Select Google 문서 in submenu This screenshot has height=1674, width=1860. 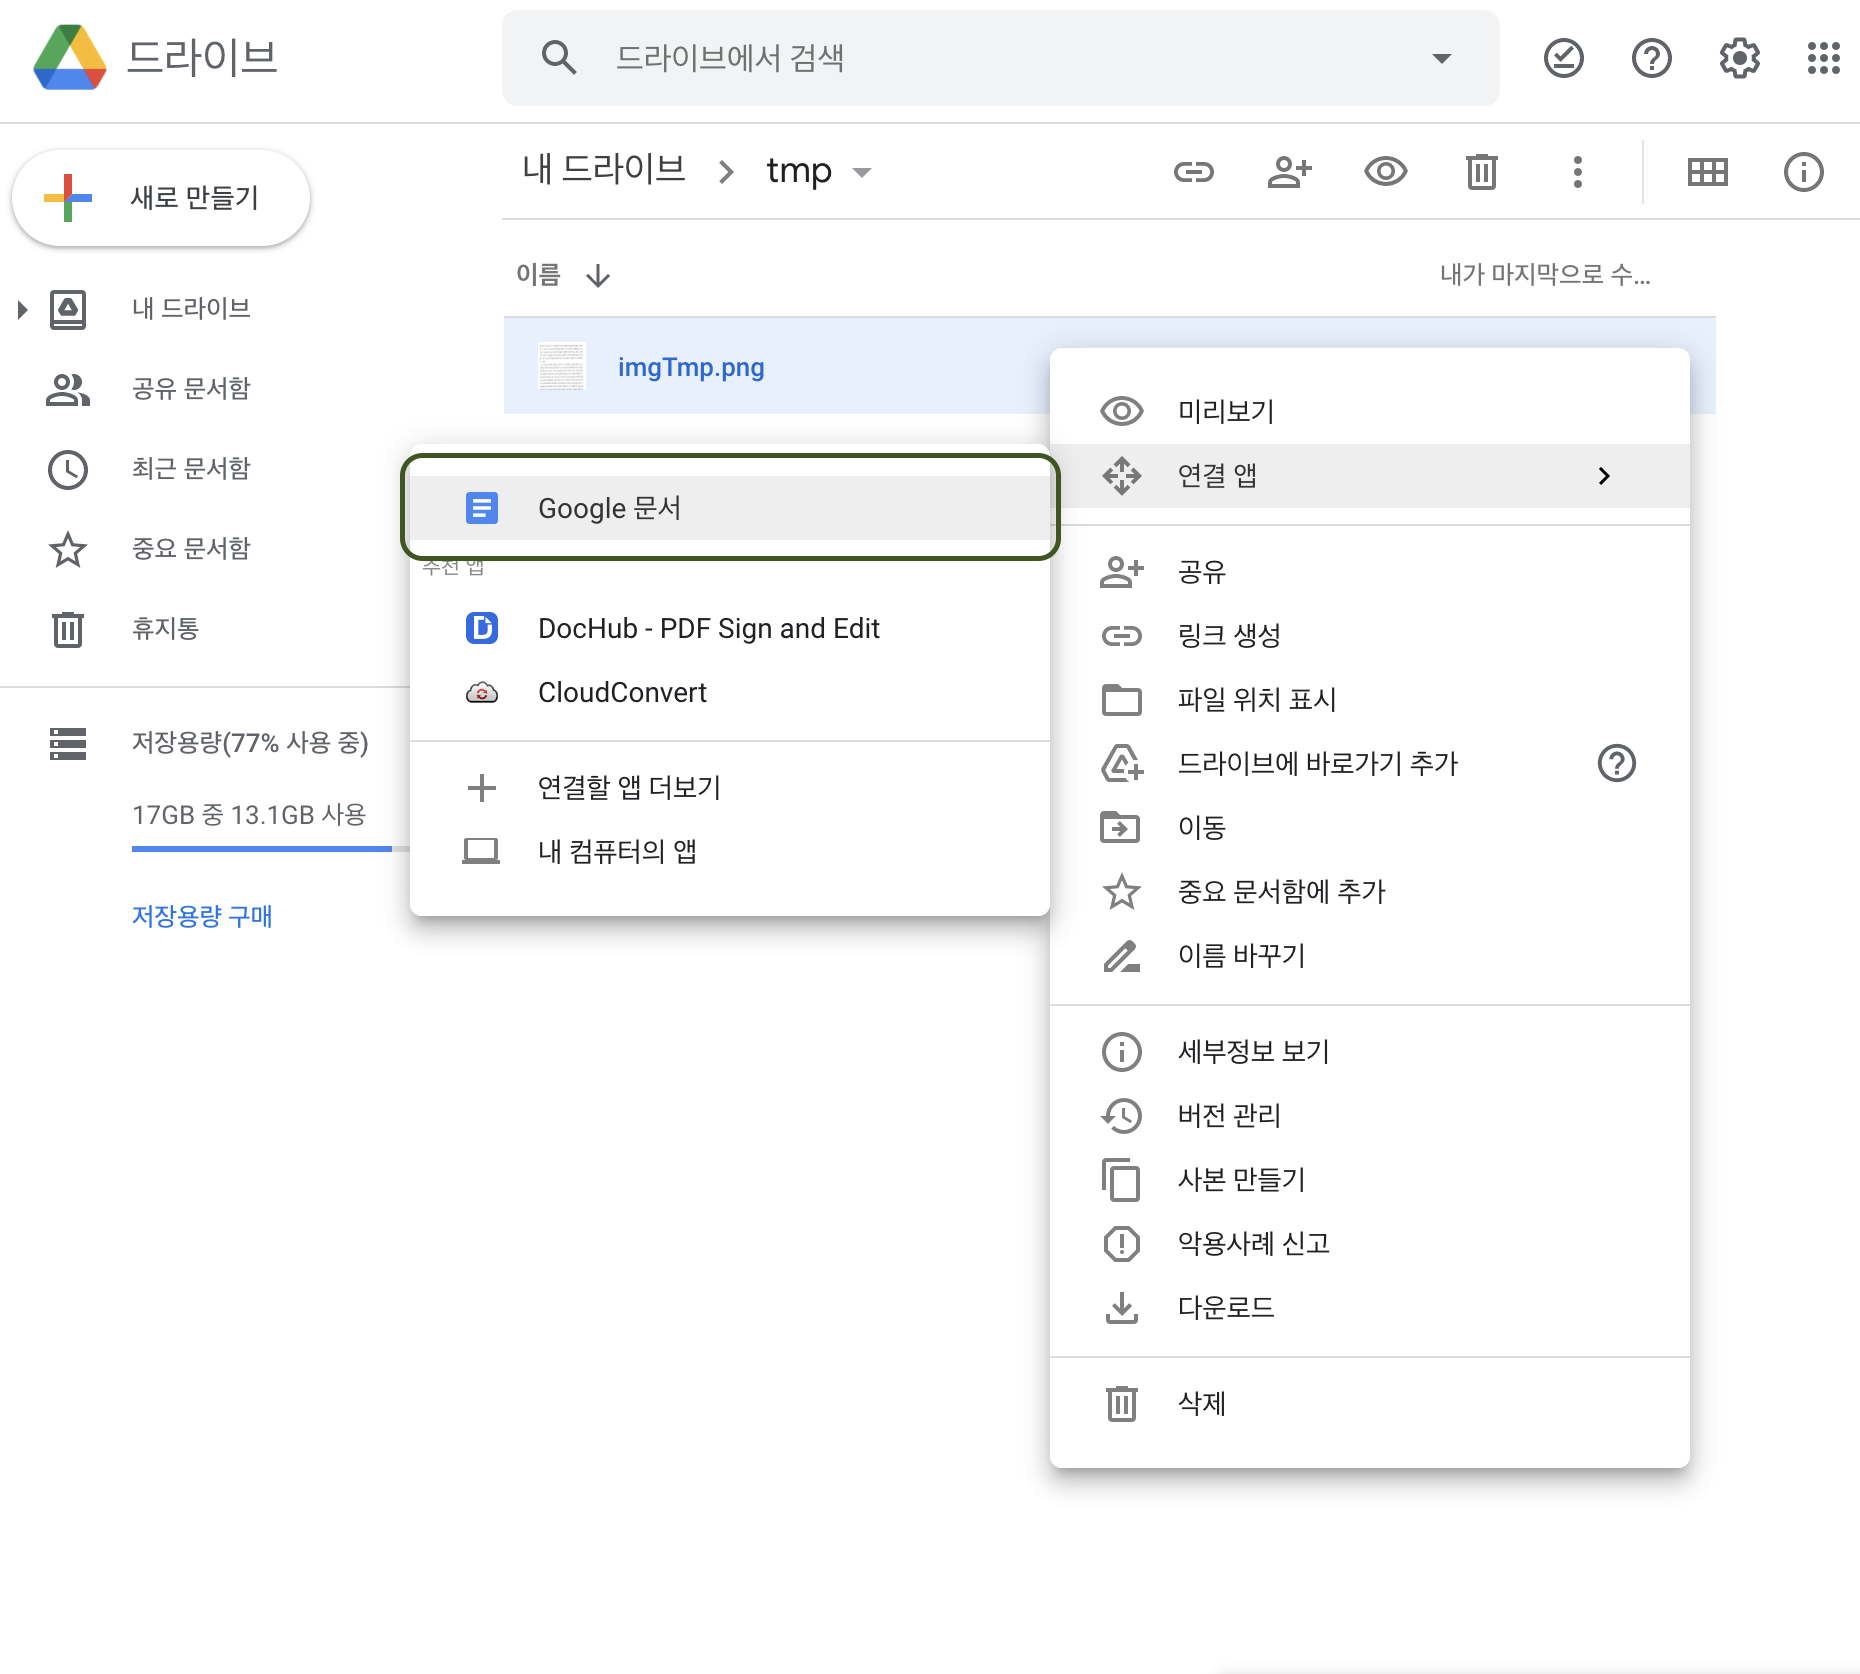[x=730, y=508]
